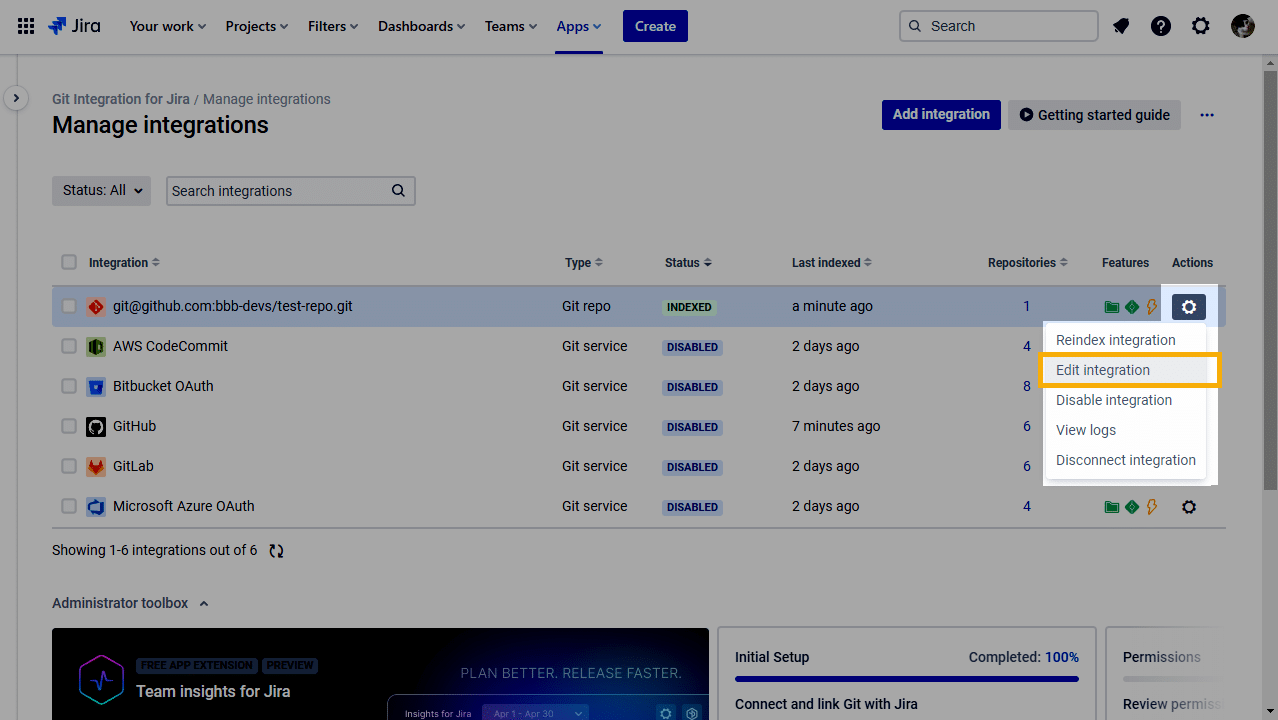Go to Jira home via logo
The width and height of the screenshot is (1278, 720).
click(75, 26)
